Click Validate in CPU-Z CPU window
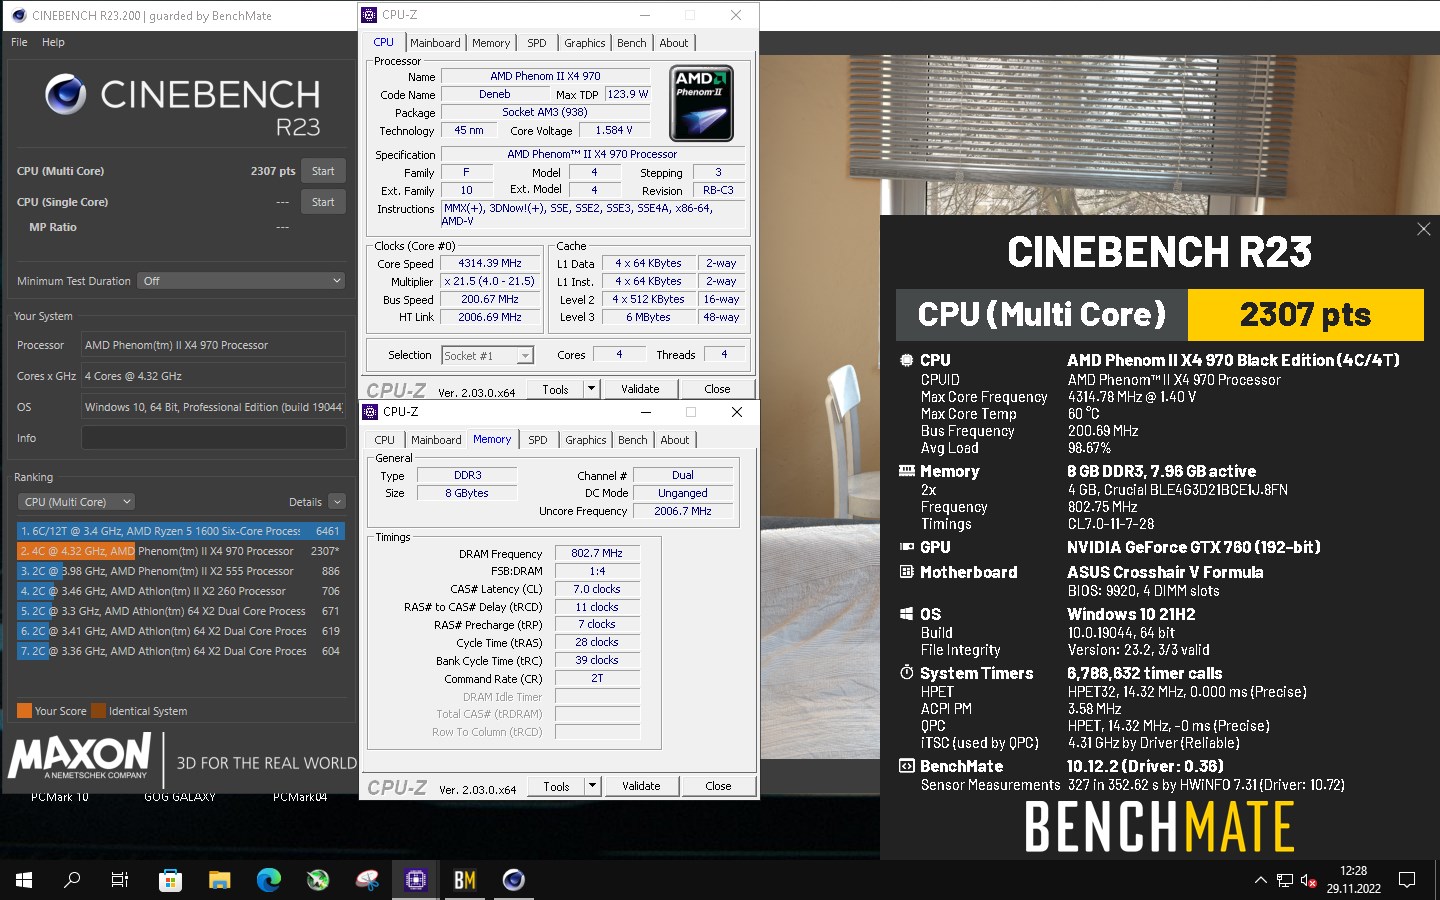This screenshot has width=1440, height=900. coord(640,389)
